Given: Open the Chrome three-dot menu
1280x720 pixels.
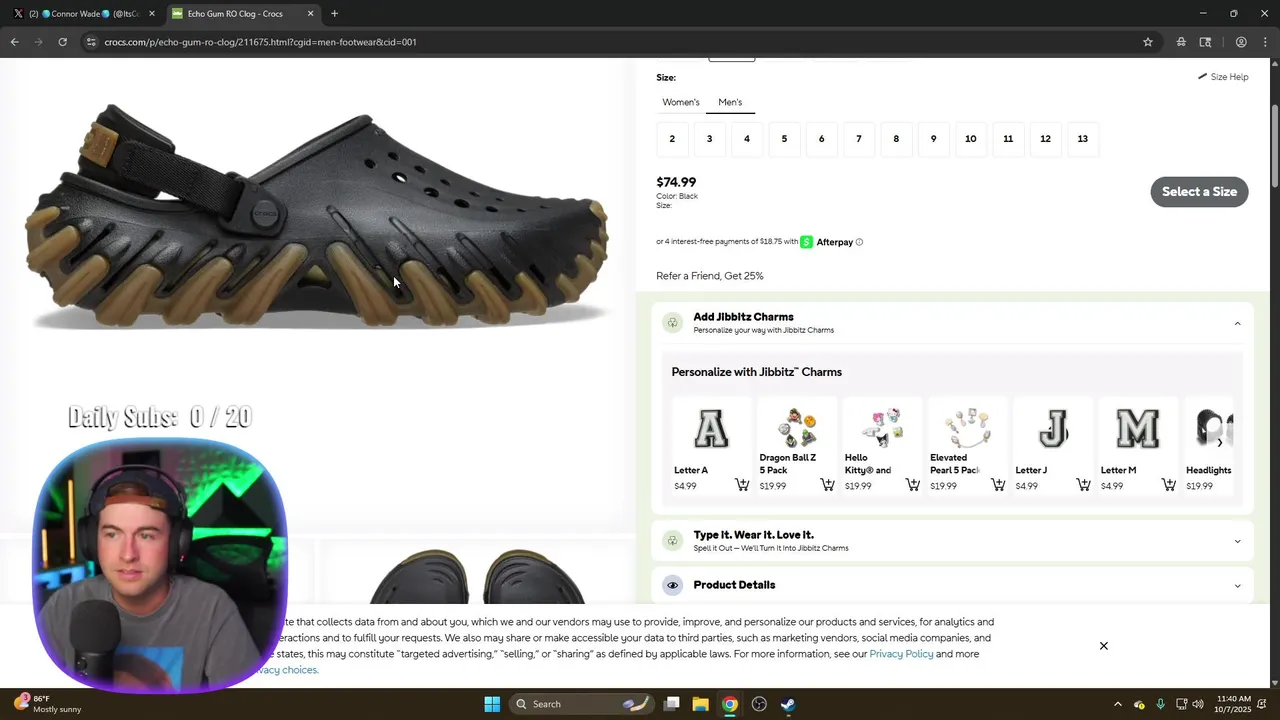Looking at the screenshot, I should coord(1264,42).
